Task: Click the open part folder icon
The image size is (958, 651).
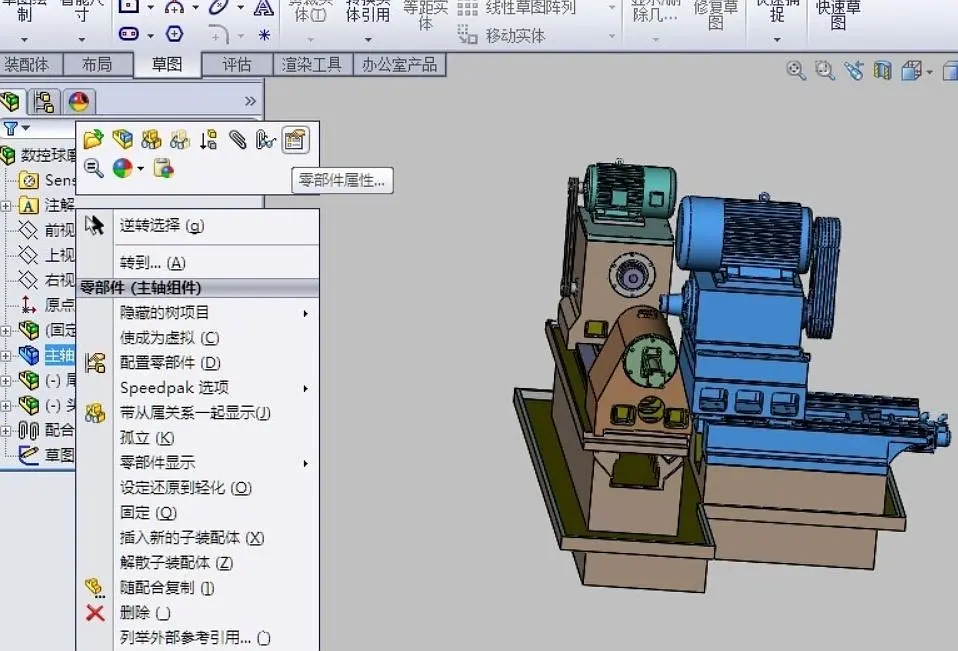Action: point(93,140)
